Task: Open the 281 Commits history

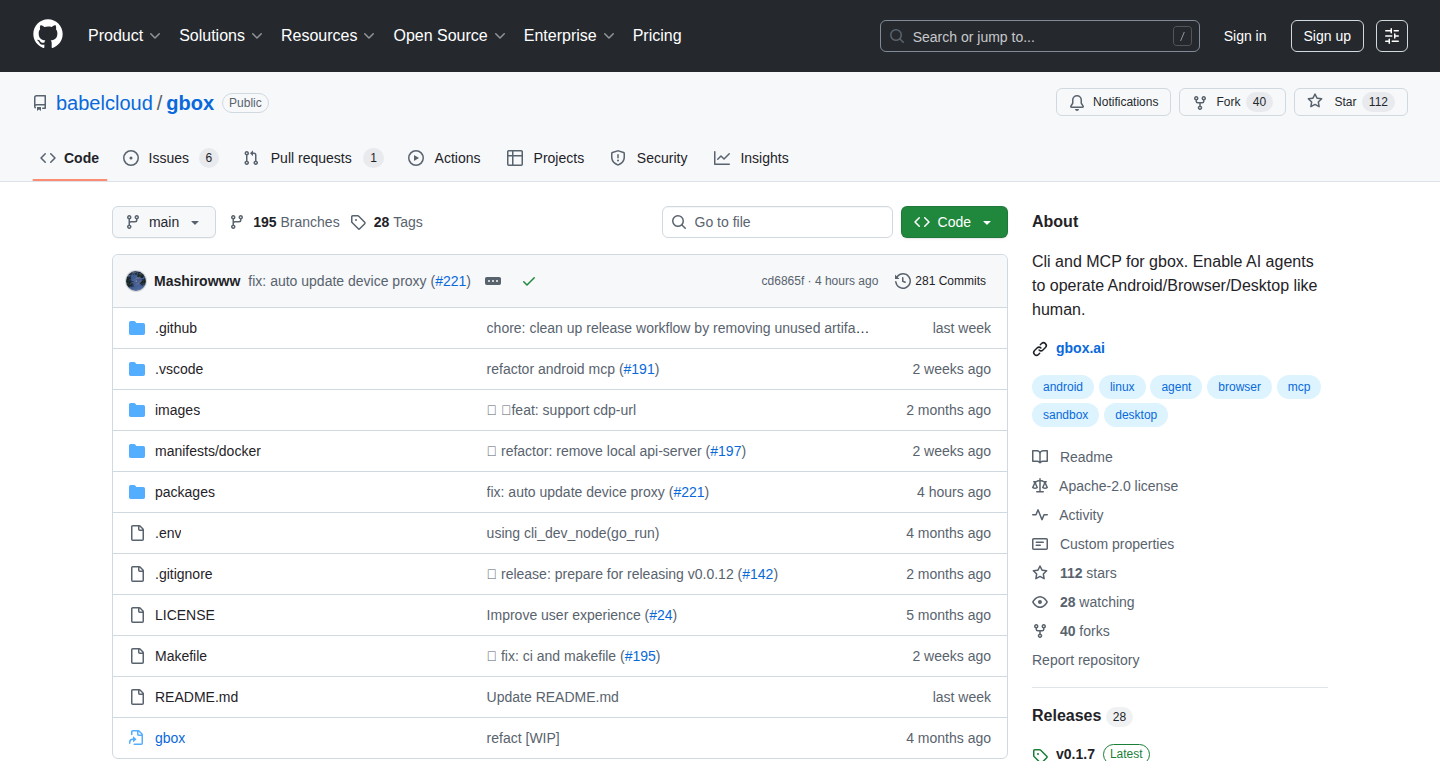Action: 941,281
